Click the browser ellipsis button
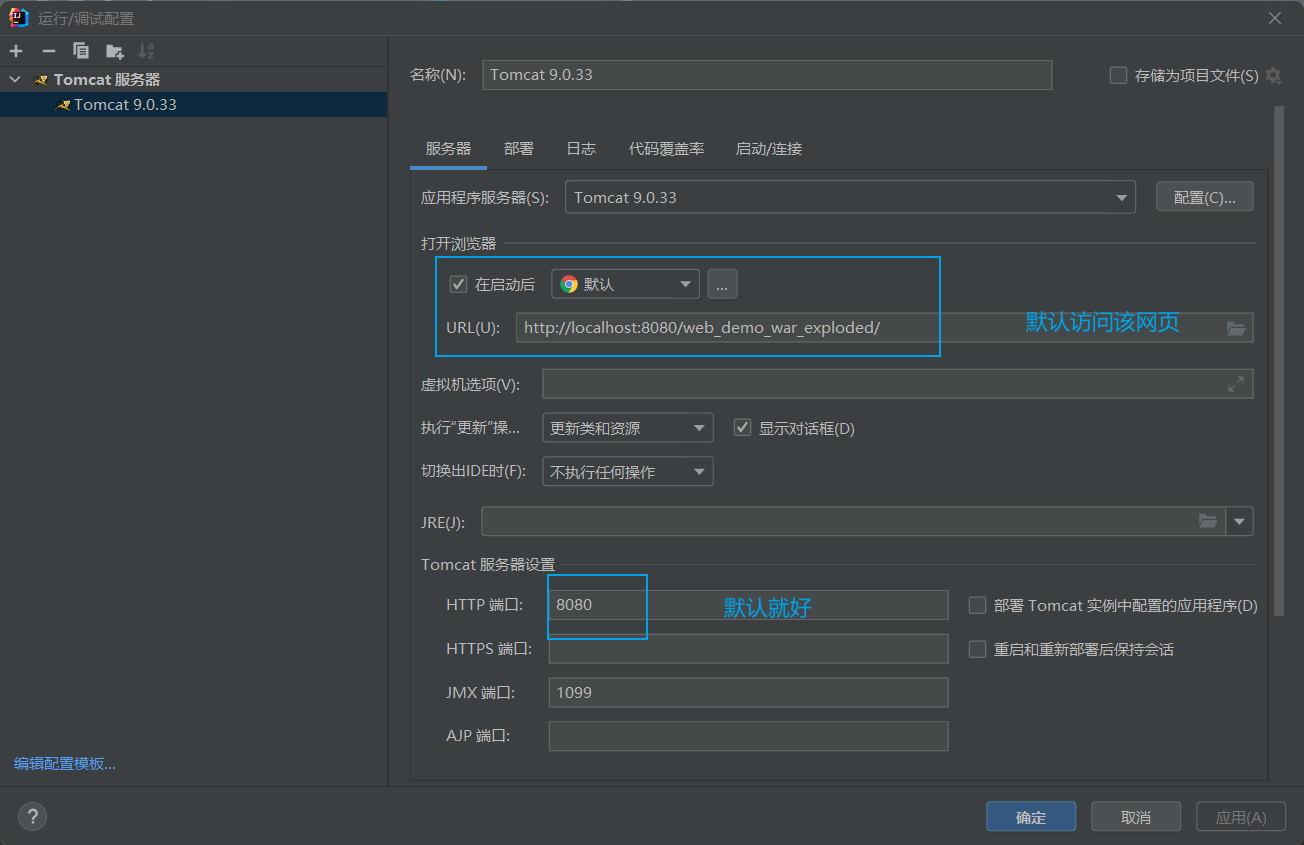This screenshot has width=1304, height=845. 722,284
